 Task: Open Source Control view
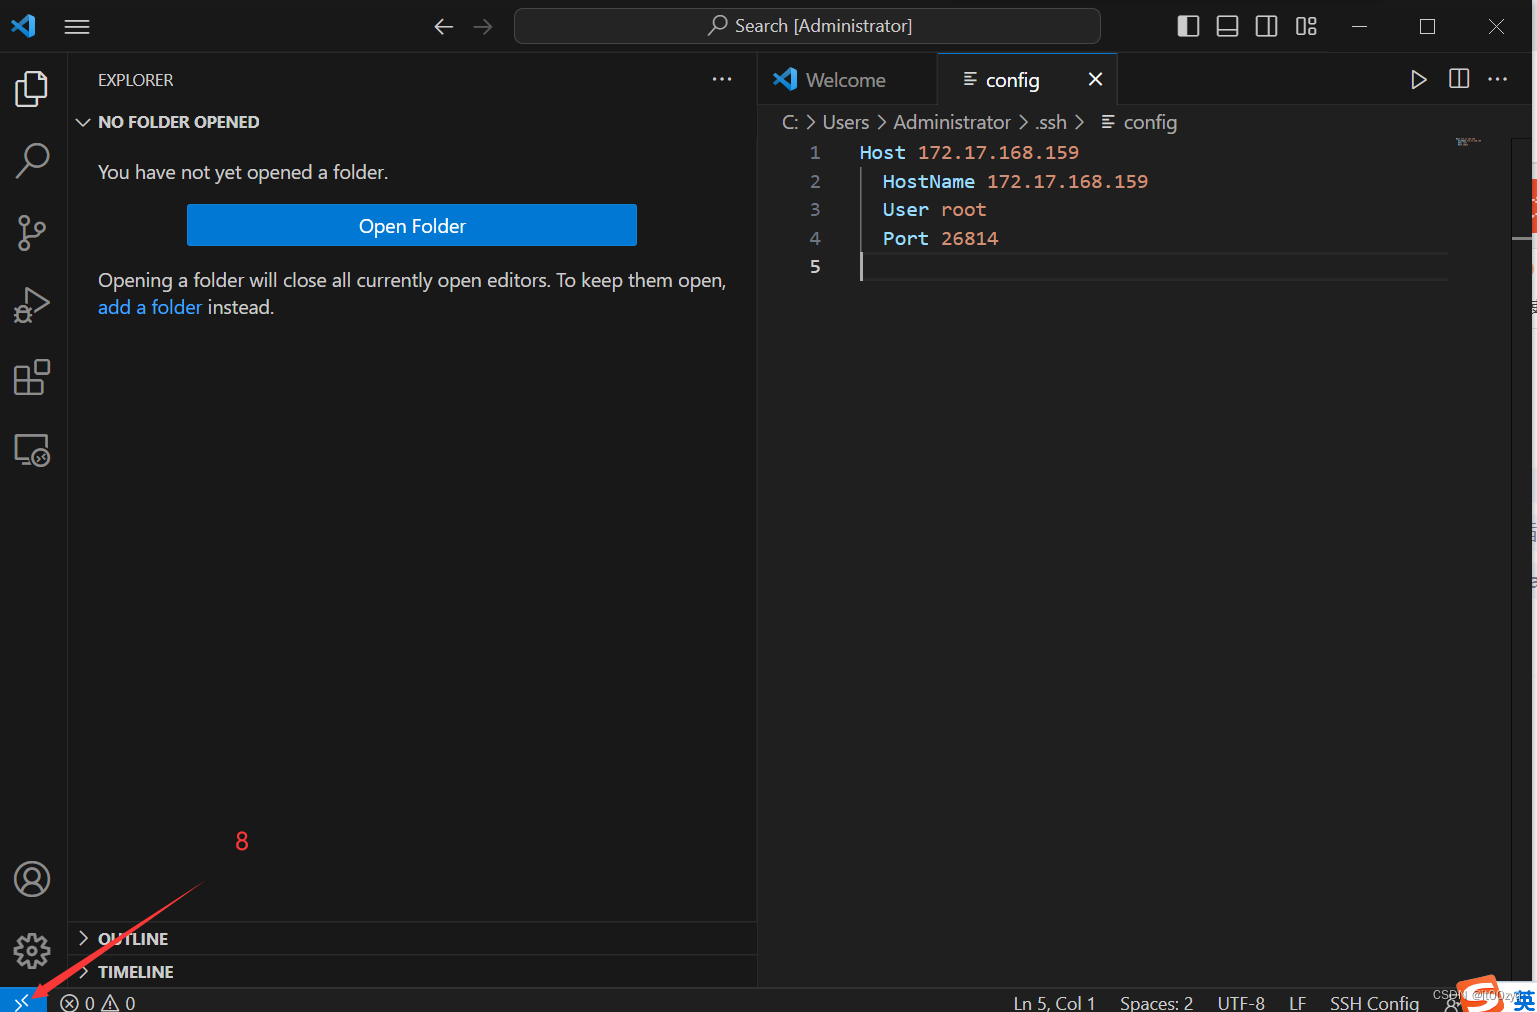click(32, 233)
